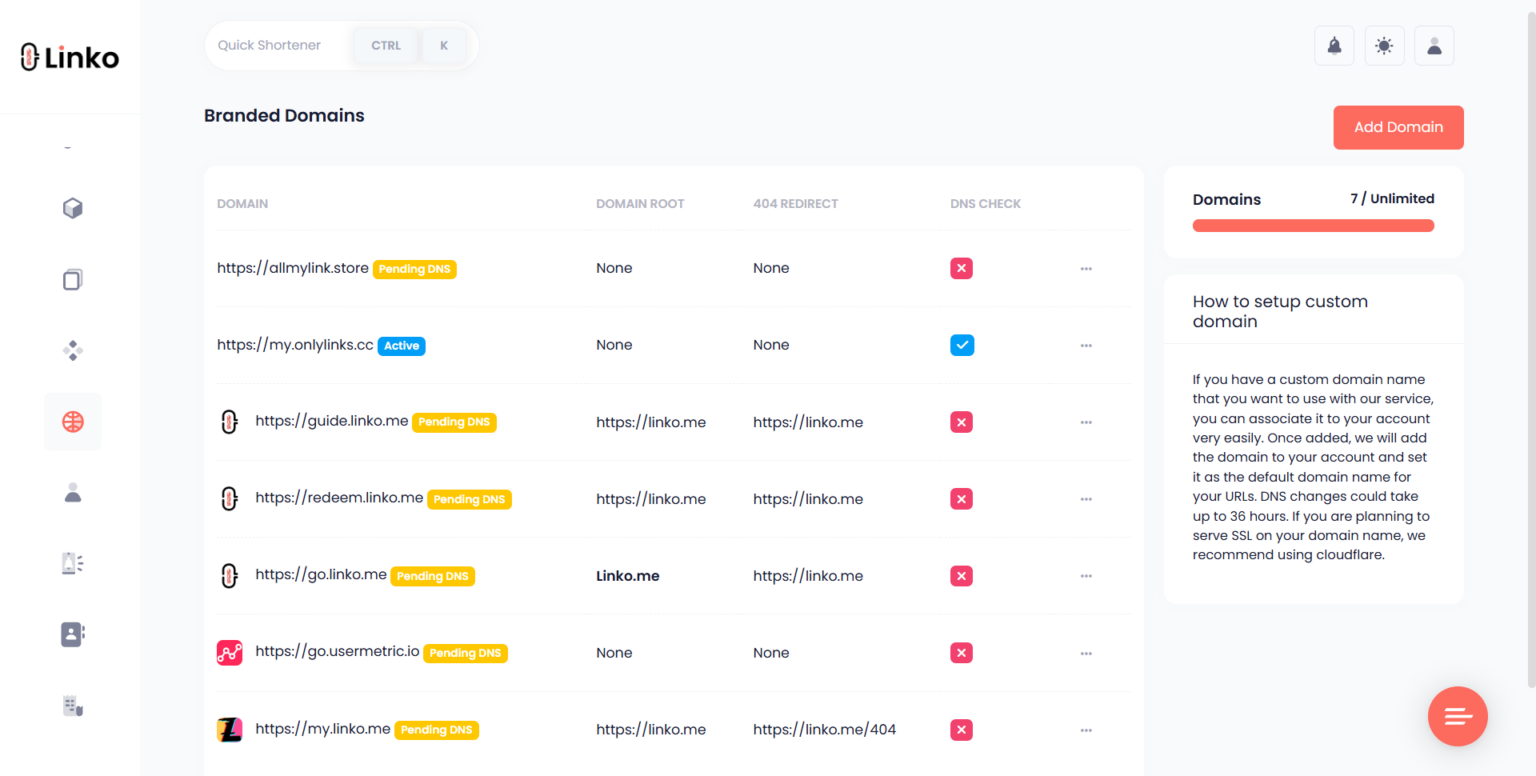Click DNS check status for go.usermetric.io
The height and width of the screenshot is (776, 1536).
(962, 653)
